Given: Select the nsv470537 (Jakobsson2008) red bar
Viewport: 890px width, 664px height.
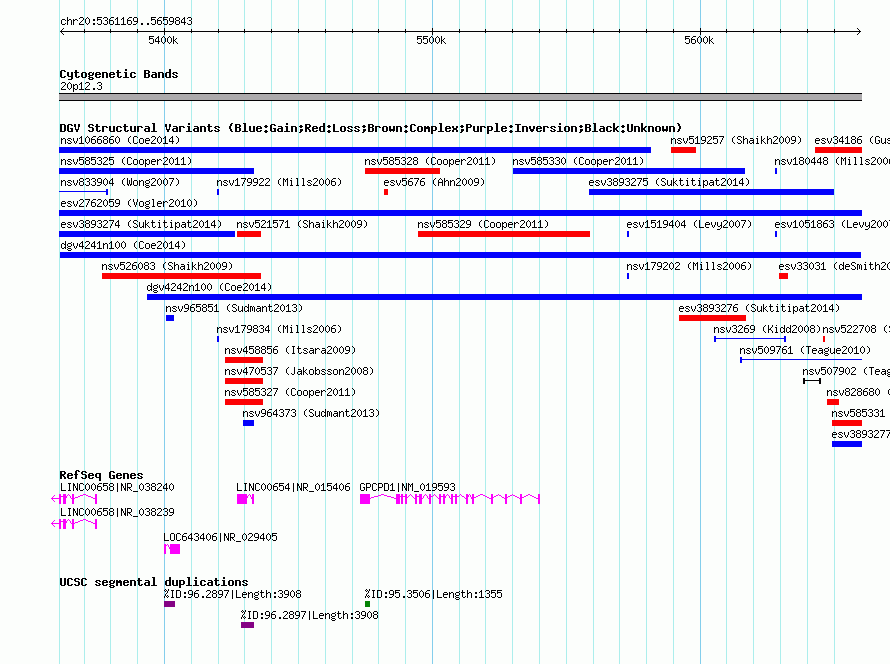Looking at the screenshot, I should 244,381.
